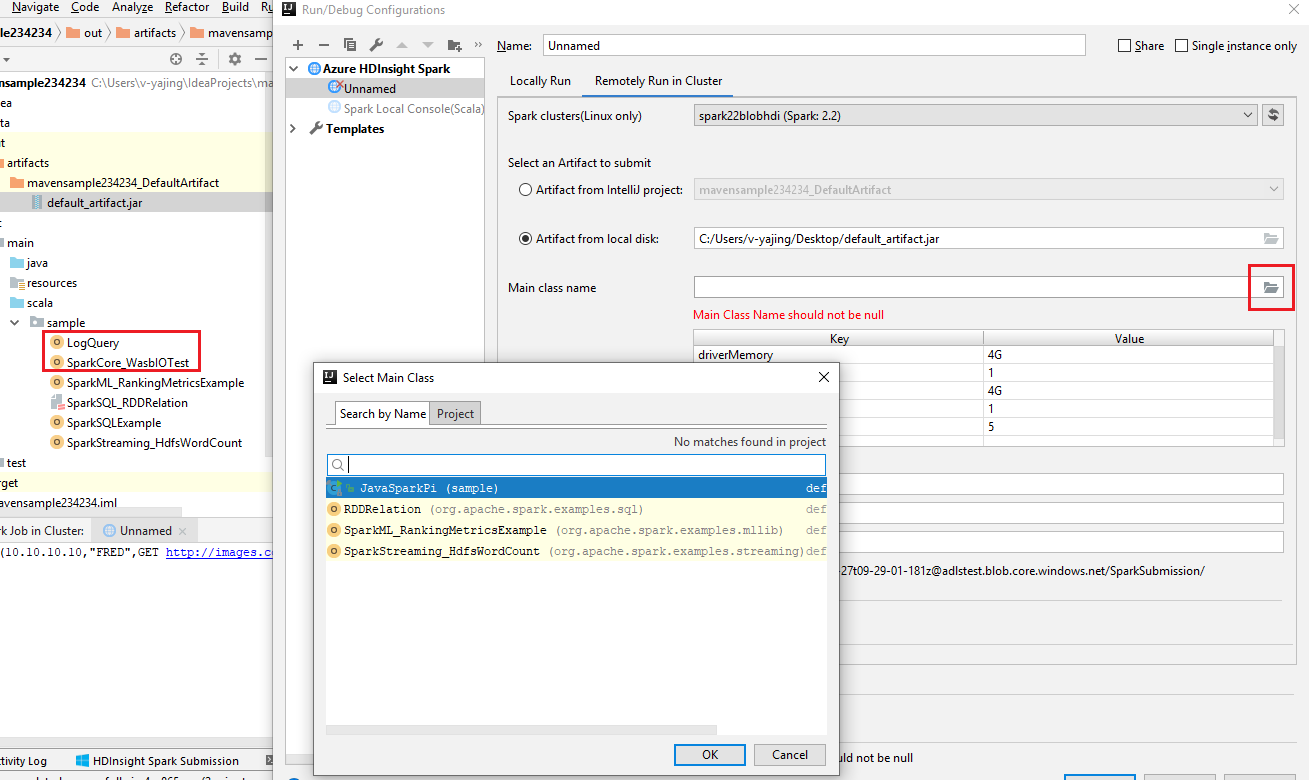The height and width of the screenshot is (780, 1309).
Task: Select Artifact from IntelliJ project radio button
Action: pyautogui.click(x=525, y=189)
